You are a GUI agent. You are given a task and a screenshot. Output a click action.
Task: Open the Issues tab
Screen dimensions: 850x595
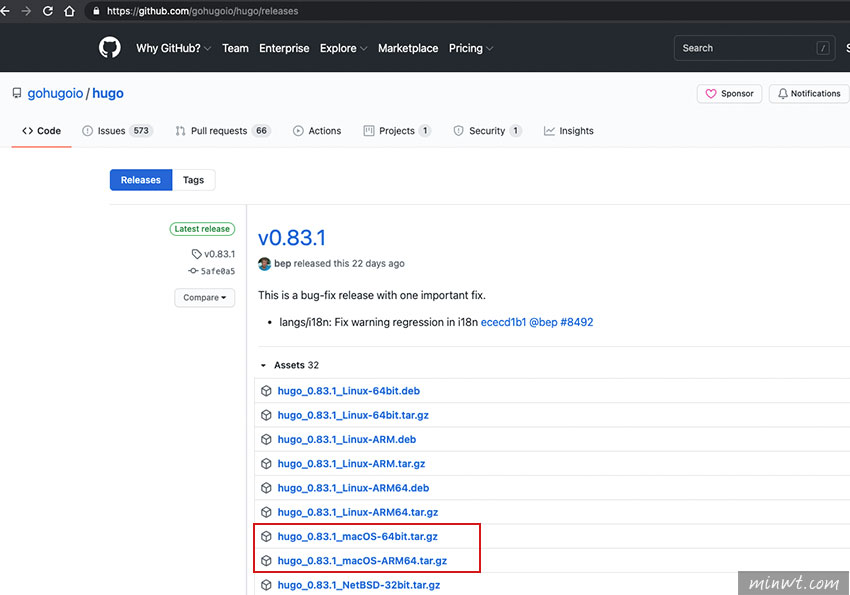coord(117,131)
